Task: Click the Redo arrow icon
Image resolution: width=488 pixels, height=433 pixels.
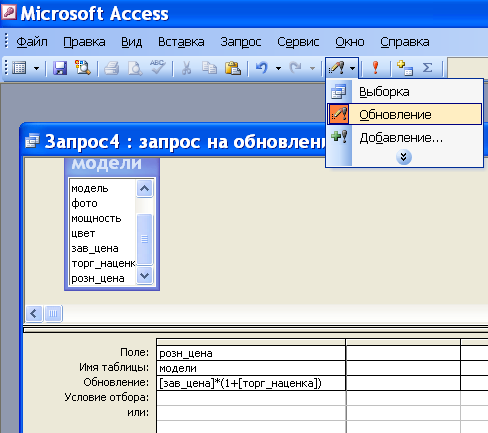Action: [296, 68]
